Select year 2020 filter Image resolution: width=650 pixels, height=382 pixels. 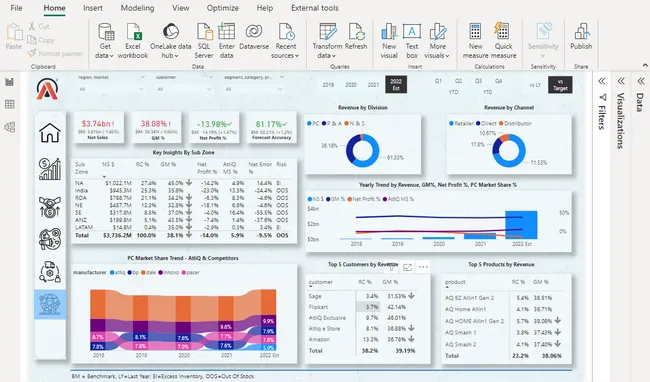tap(351, 85)
